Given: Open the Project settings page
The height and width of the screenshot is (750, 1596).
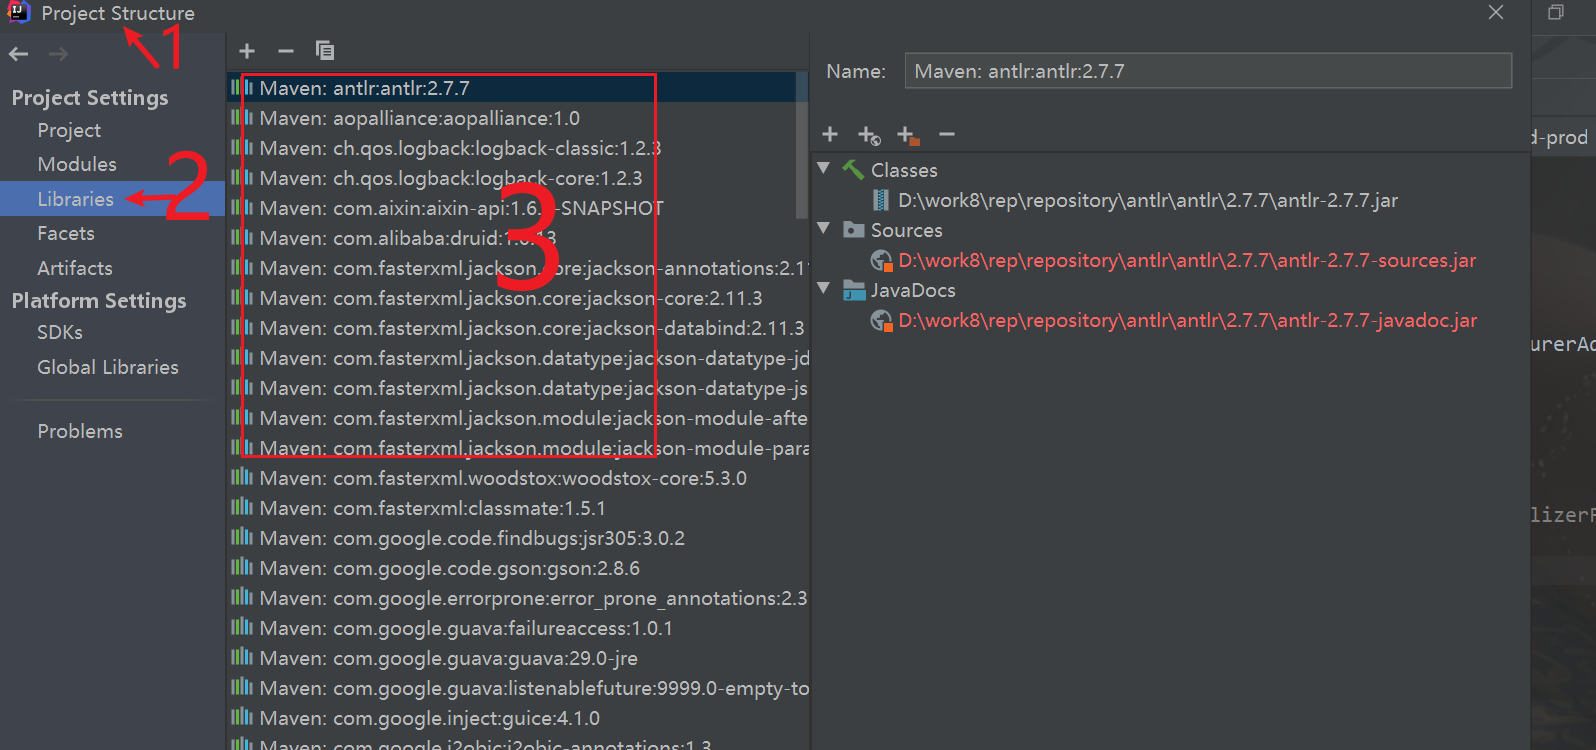Looking at the screenshot, I should coord(69,131).
